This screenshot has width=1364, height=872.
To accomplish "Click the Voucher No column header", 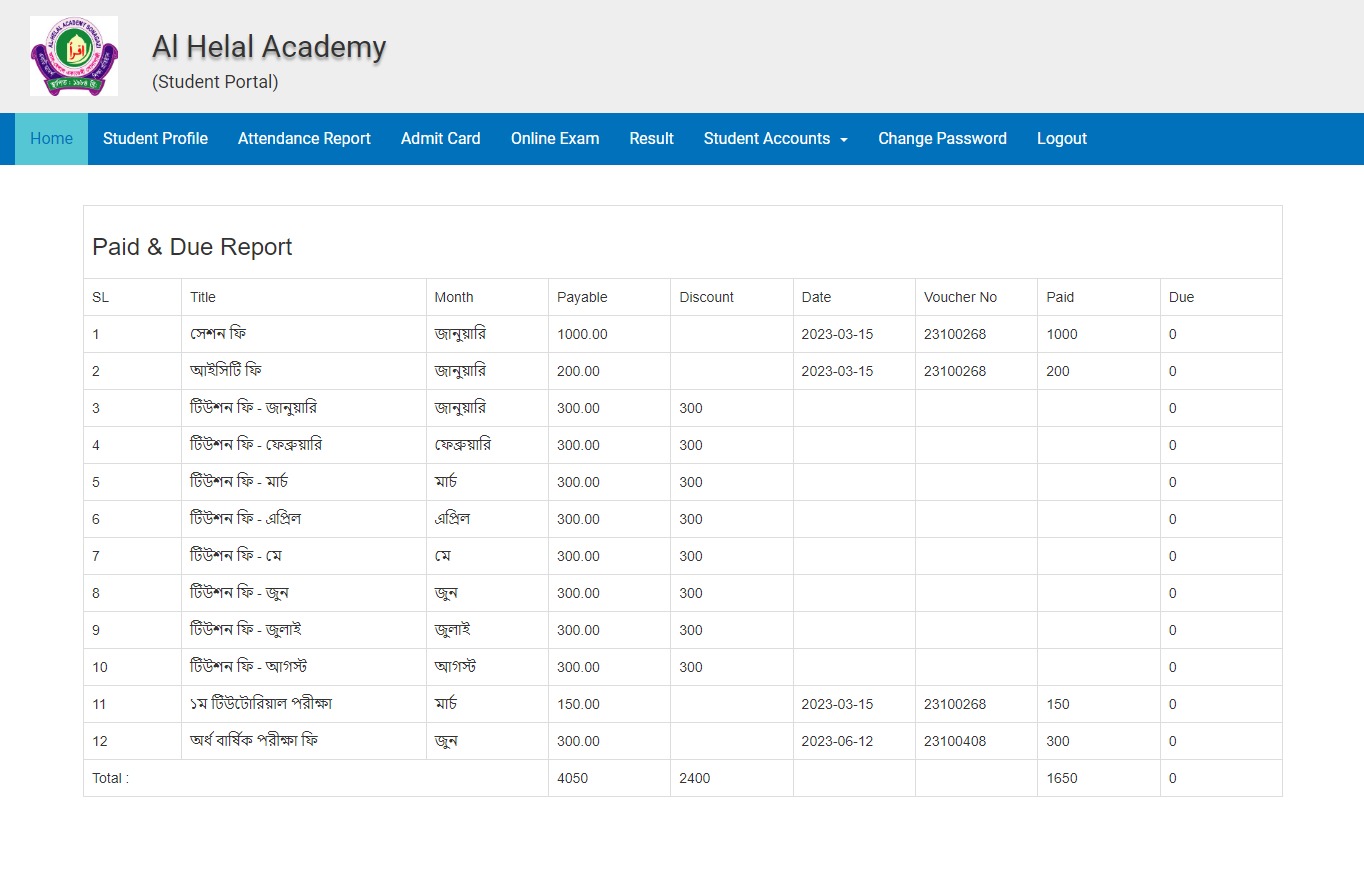I will (960, 297).
